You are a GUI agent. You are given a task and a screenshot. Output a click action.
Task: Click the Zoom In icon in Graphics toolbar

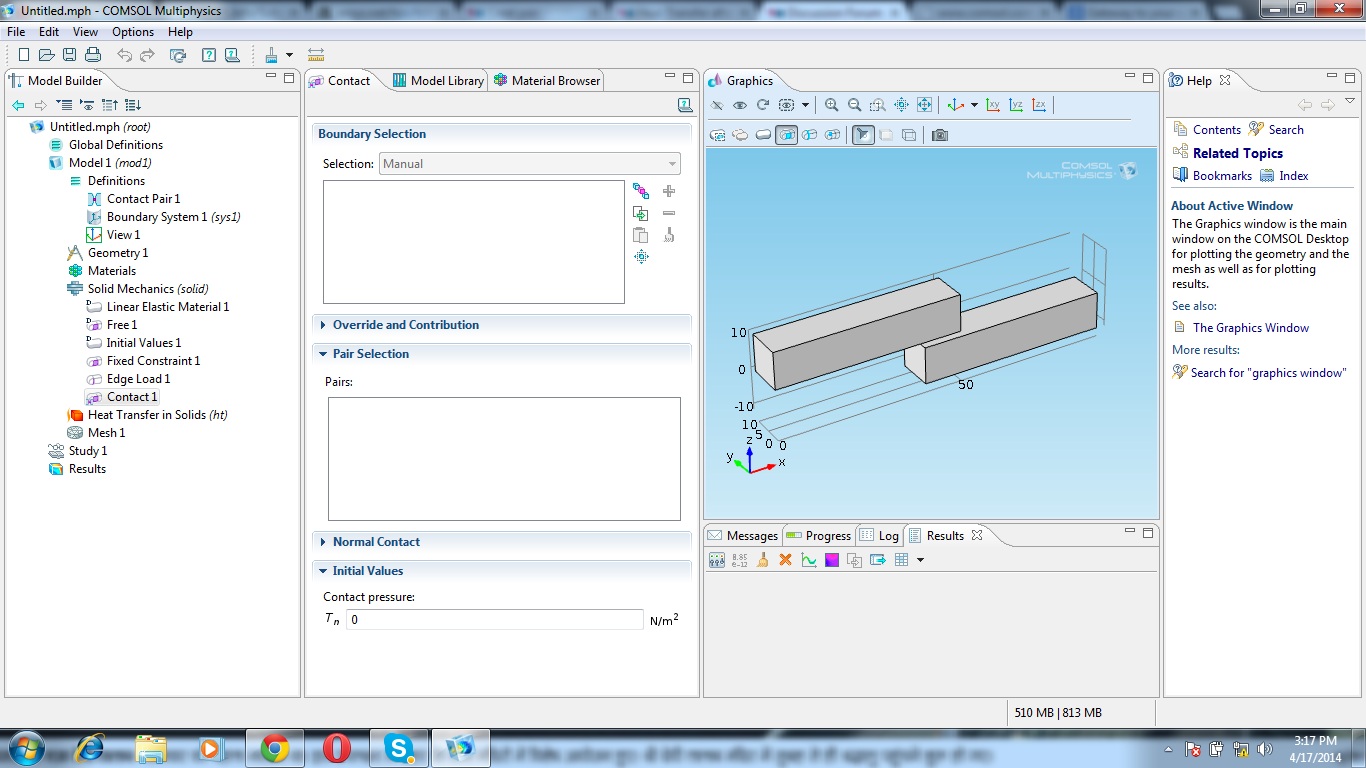[x=831, y=105]
